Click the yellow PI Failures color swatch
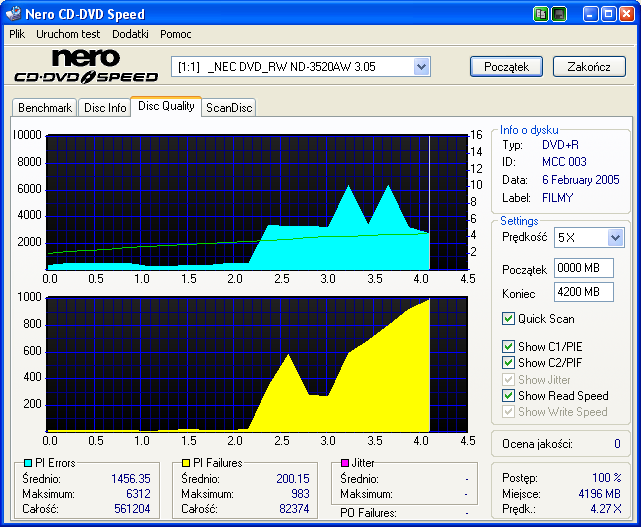 click(x=186, y=463)
